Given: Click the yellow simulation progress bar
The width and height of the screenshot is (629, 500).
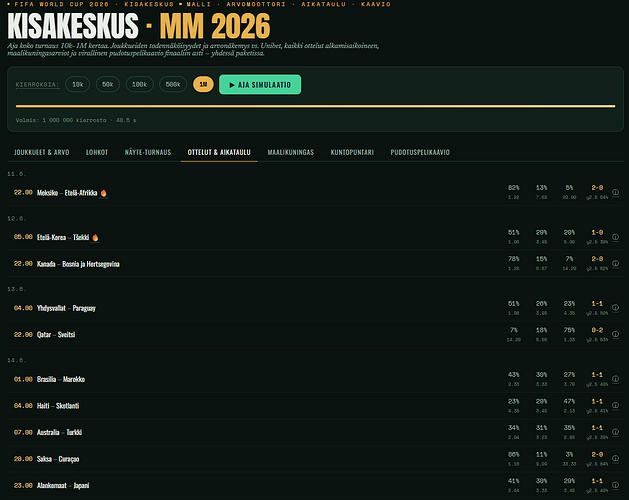Looking at the screenshot, I should click(315, 106).
